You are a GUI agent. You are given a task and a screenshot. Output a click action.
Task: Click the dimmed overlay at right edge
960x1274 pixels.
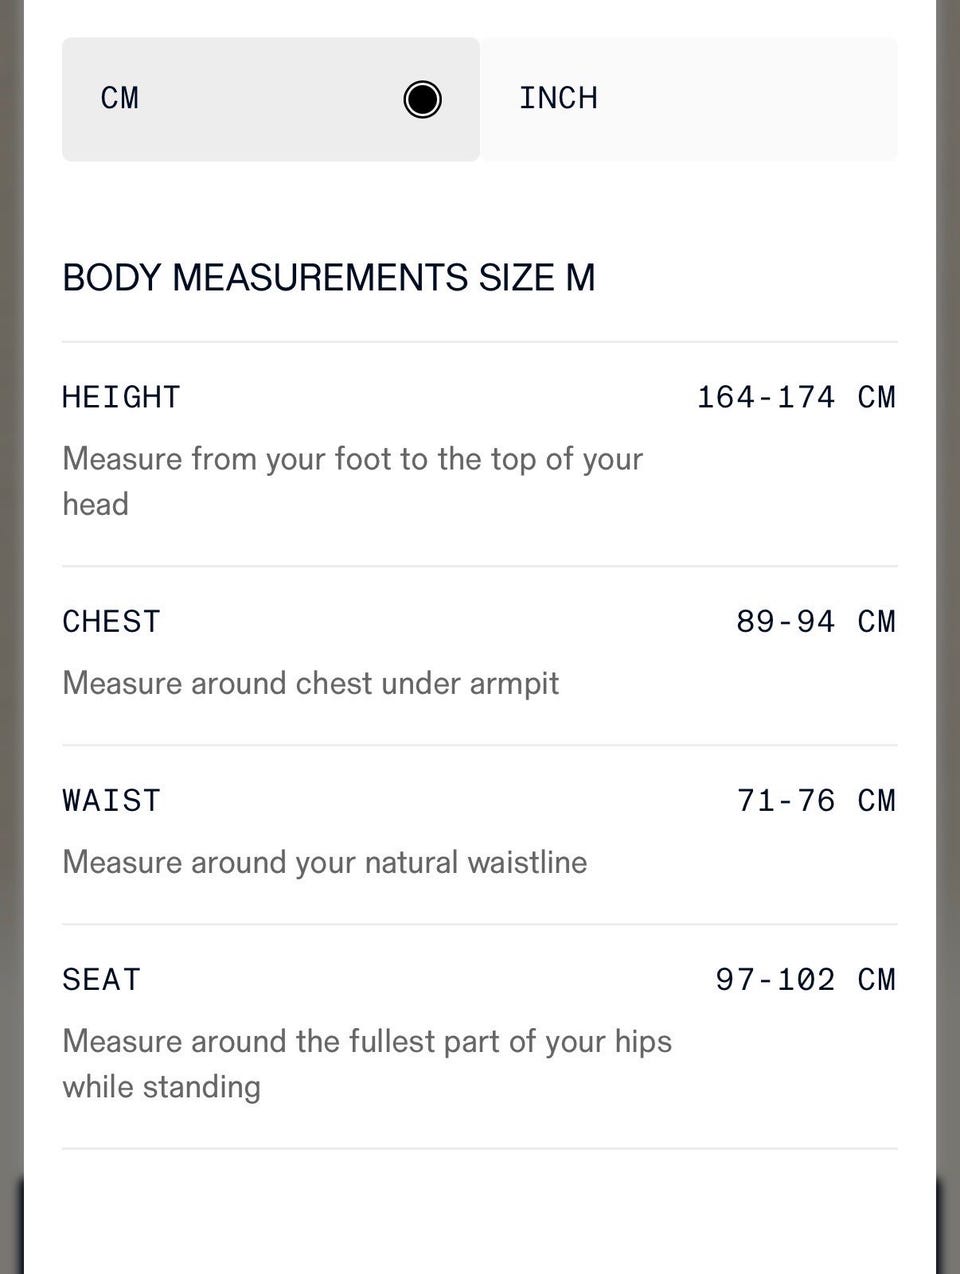[x=948, y=600]
